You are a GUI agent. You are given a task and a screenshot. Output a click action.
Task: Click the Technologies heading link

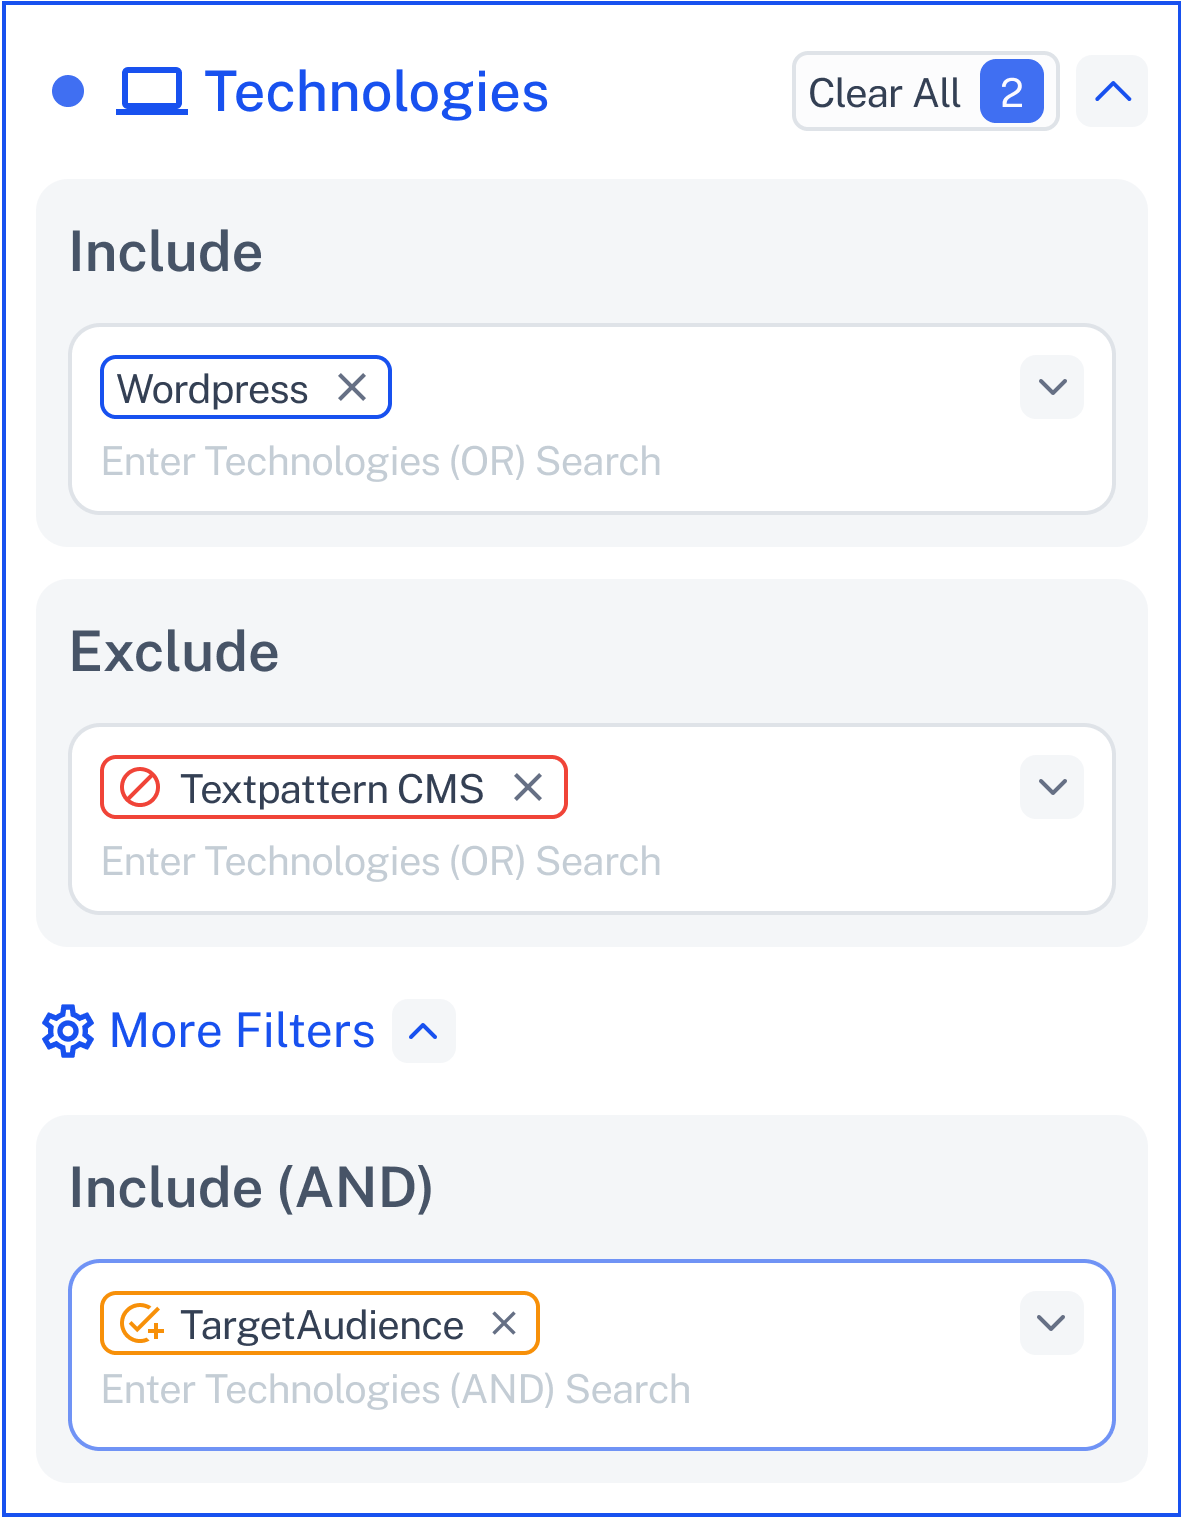pyautogui.click(x=376, y=91)
